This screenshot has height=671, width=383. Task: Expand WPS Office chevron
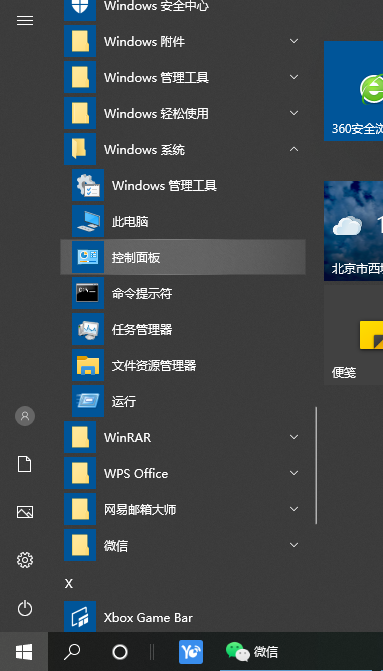pyautogui.click(x=294, y=473)
